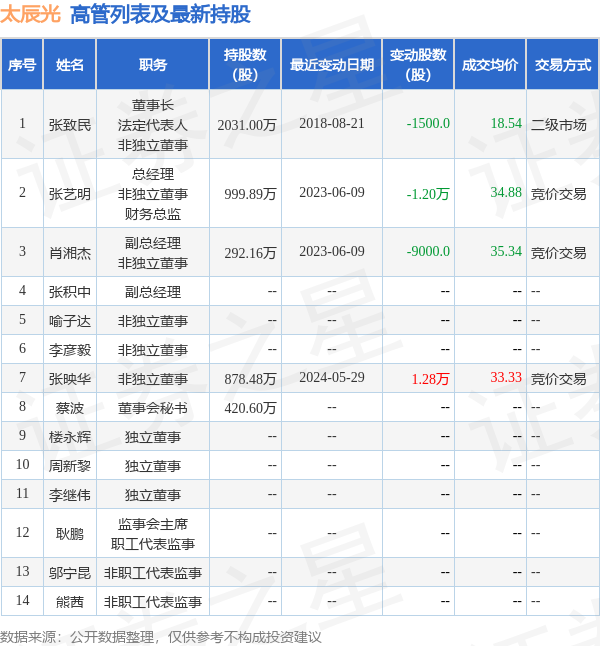The width and height of the screenshot is (600, 646).
Task: Click the change value -1500.0
Action: 428,123
